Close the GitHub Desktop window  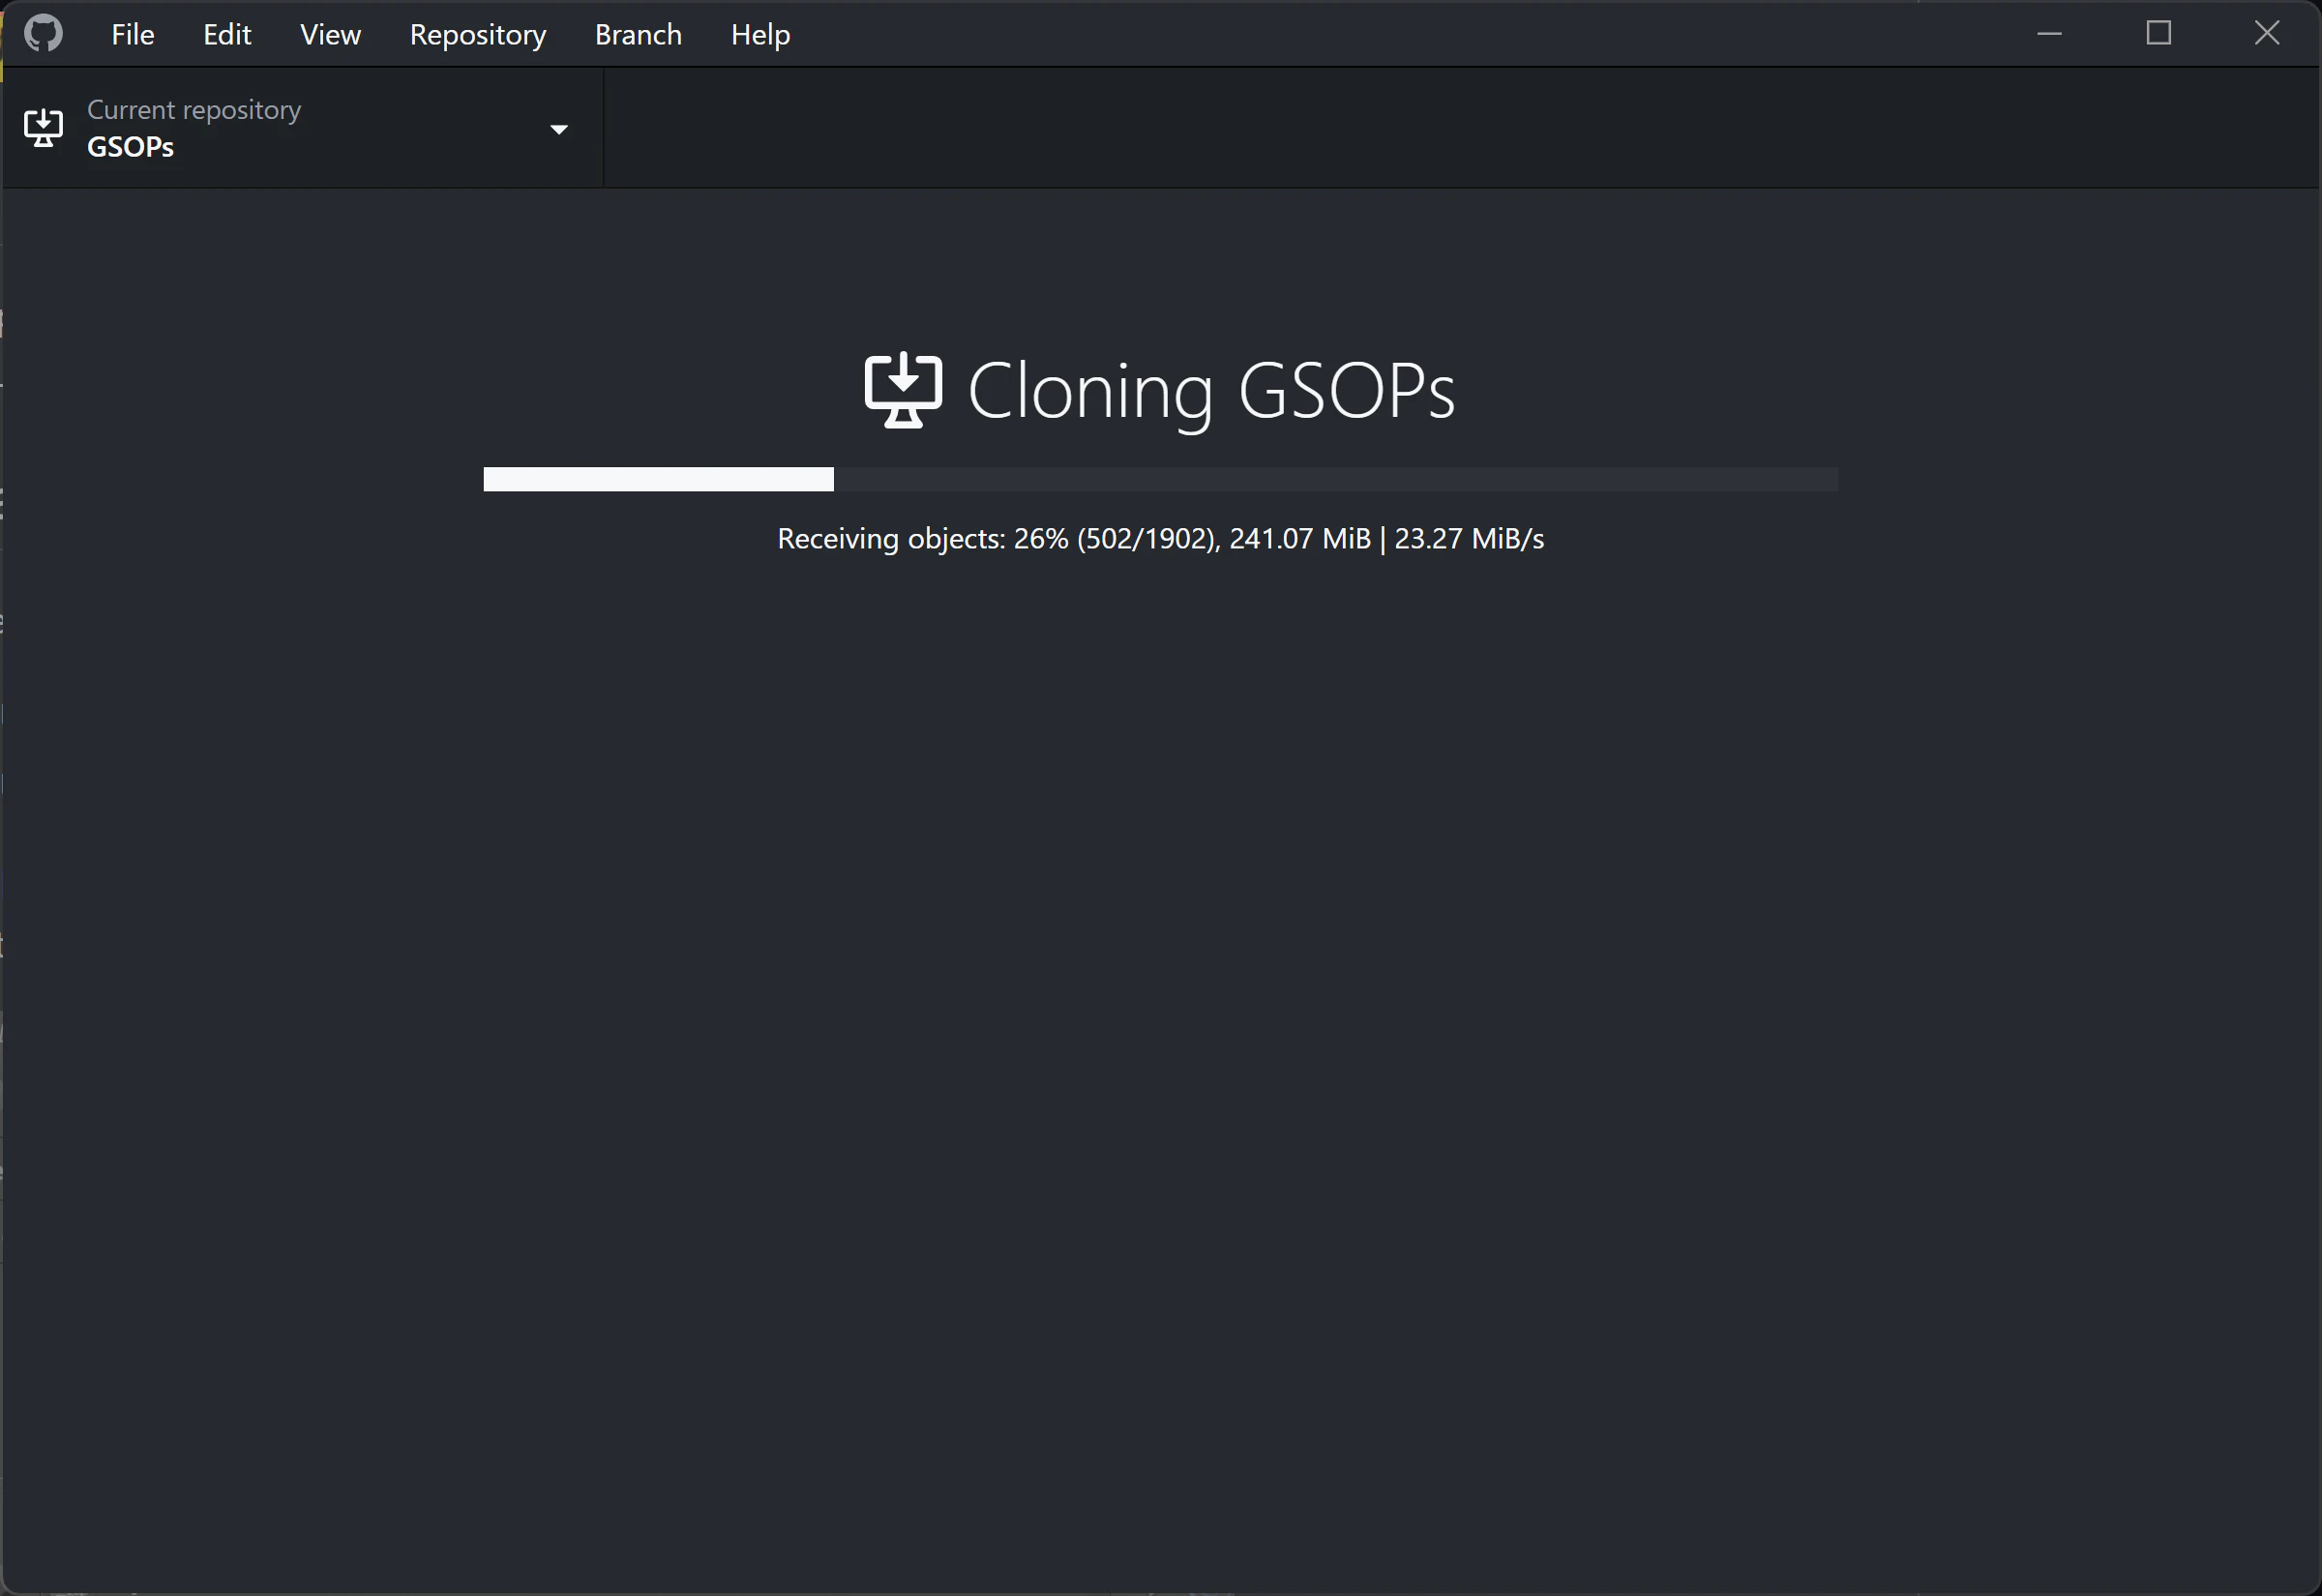(x=2267, y=33)
